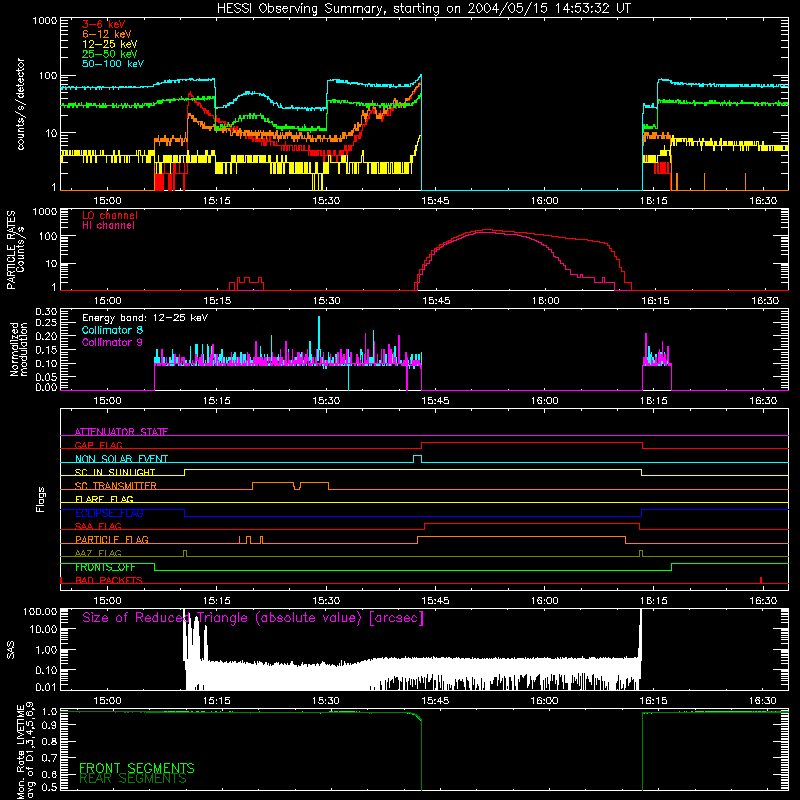This screenshot has width=800, height=800.
Task: Click the "15:45" tick under the counts panel
Action: click(x=435, y=201)
